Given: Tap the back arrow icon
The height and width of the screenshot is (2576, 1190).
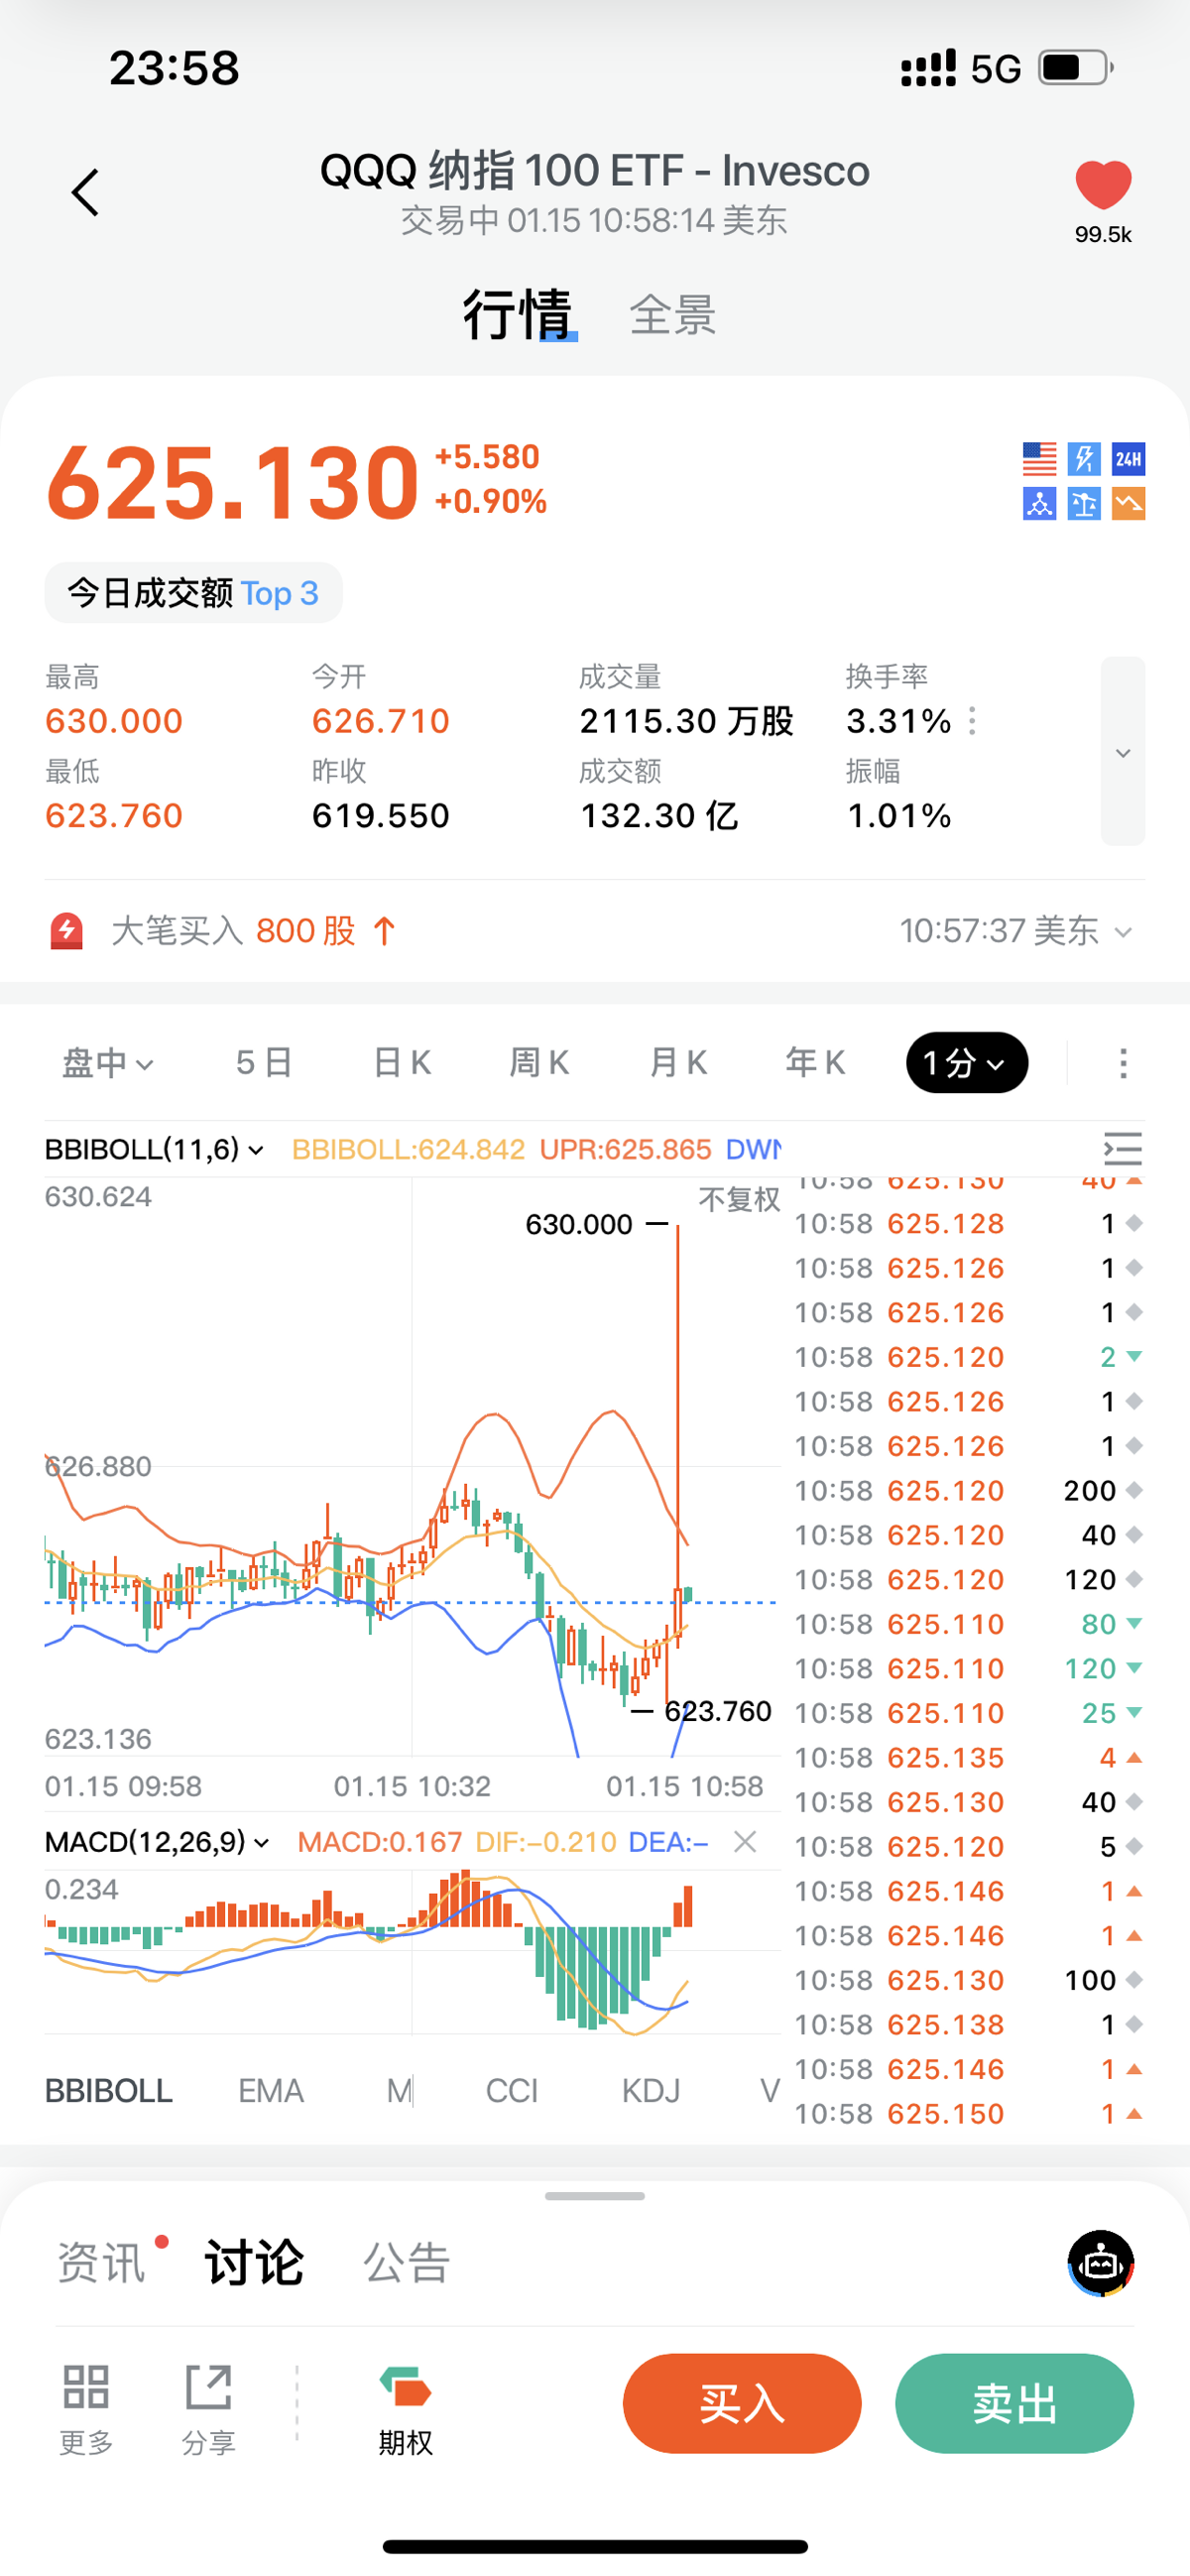Looking at the screenshot, I should click(x=86, y=192).
